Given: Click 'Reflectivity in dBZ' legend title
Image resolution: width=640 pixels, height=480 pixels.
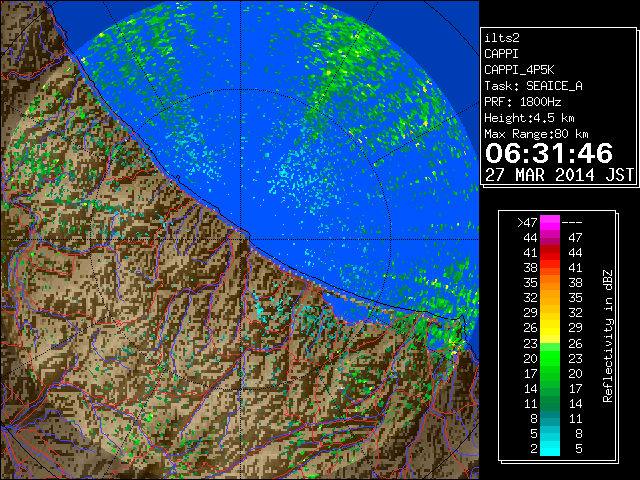Looking at the screenshot, I should pyautogui.click(x=607, y=336).
